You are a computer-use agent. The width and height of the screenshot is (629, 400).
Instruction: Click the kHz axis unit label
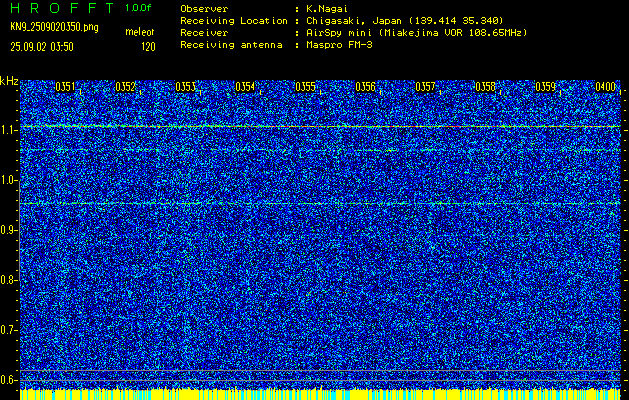(9, 81)
